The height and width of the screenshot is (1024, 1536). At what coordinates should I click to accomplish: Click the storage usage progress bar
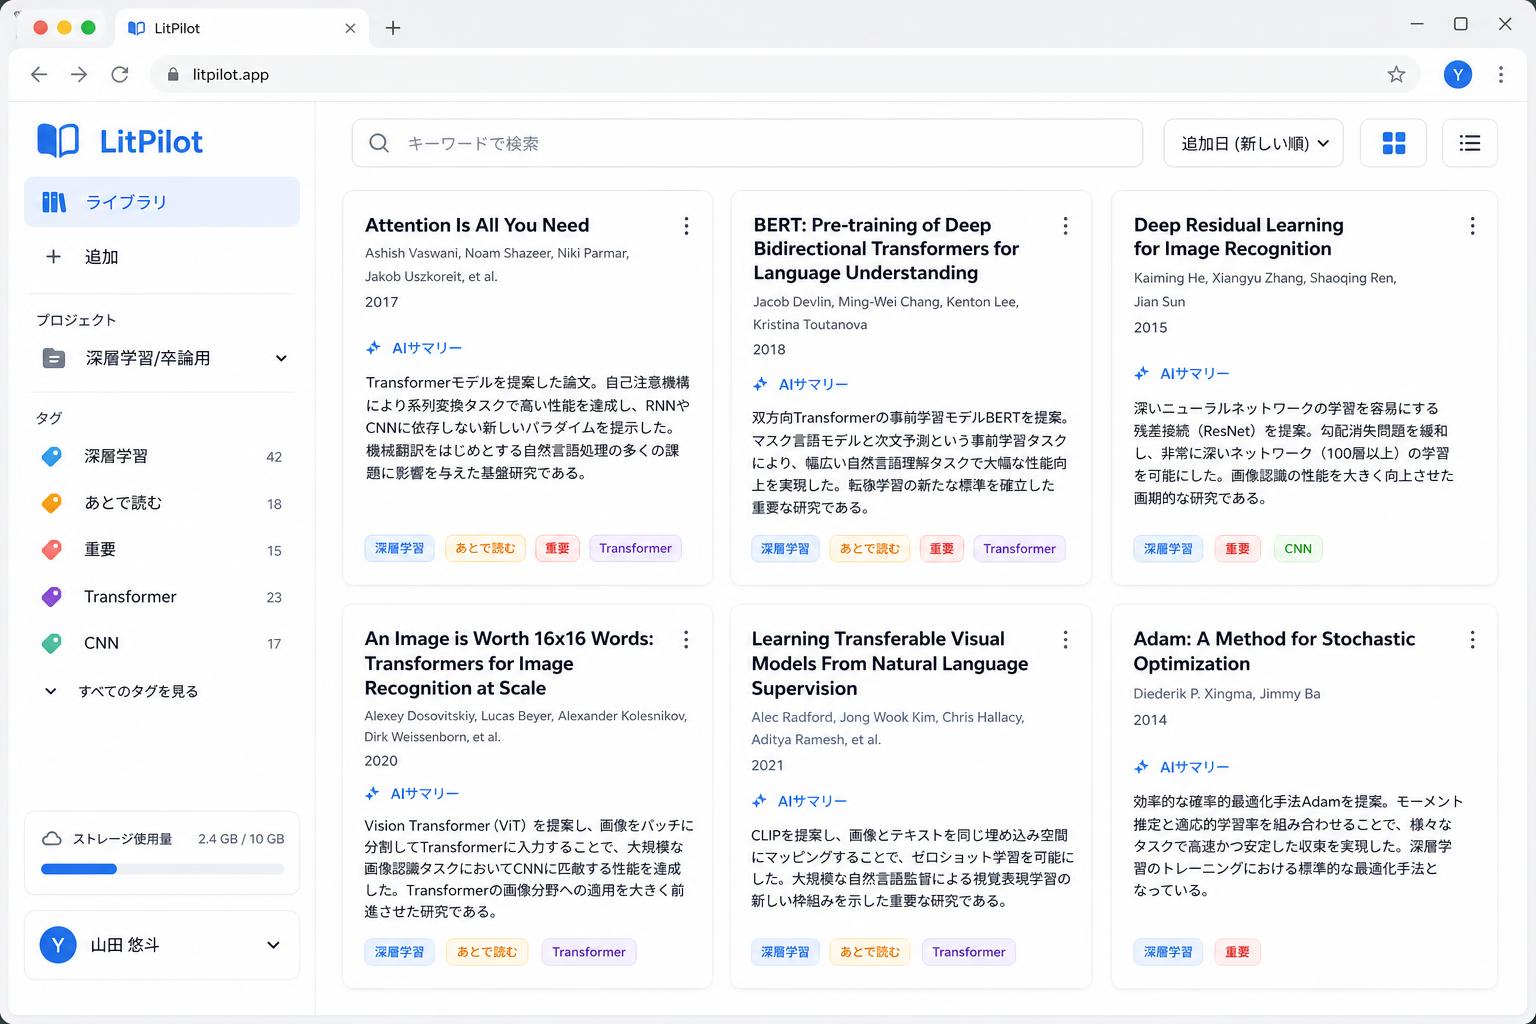pyautogui.click(x=162, y=869)
